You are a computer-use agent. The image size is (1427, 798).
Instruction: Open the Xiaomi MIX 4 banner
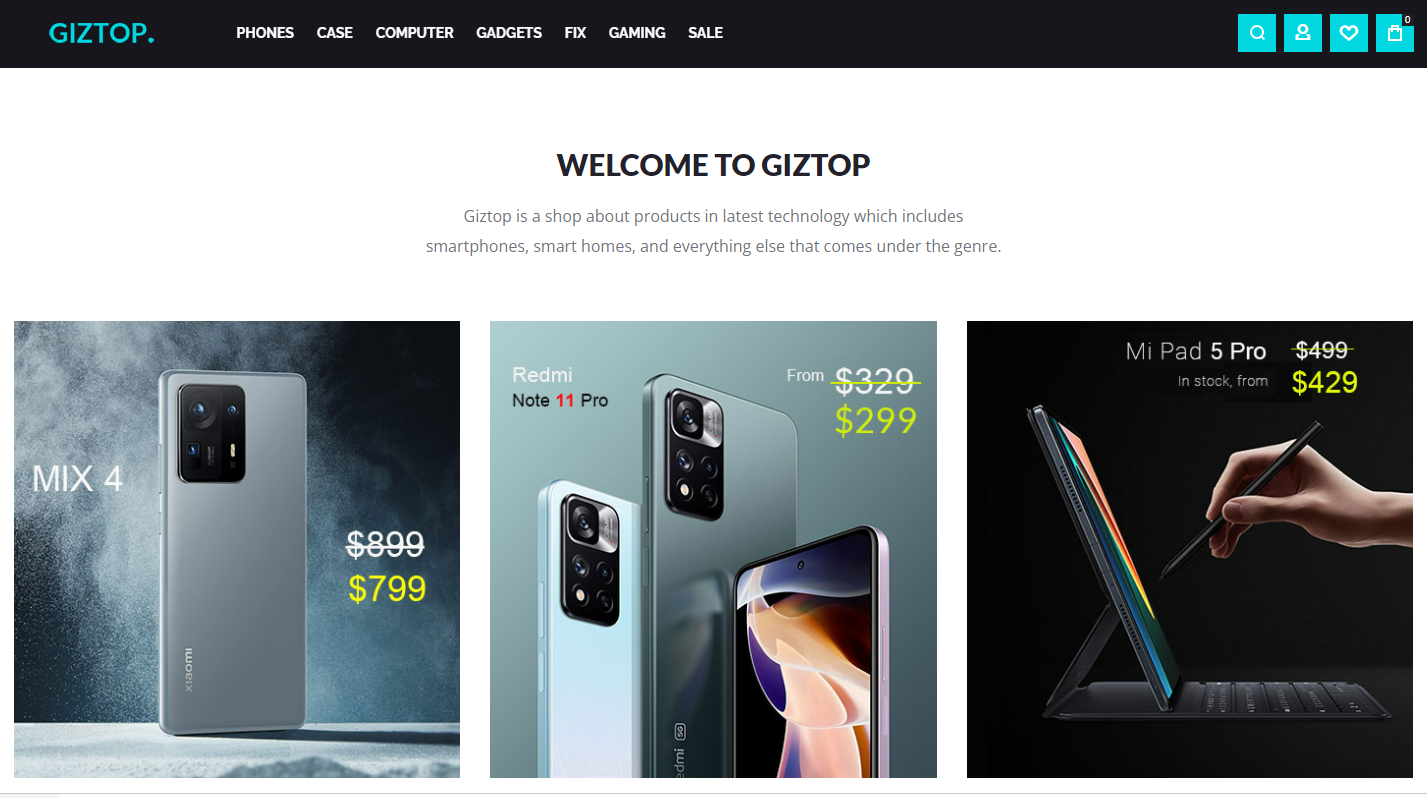click(x=237, y=549)
